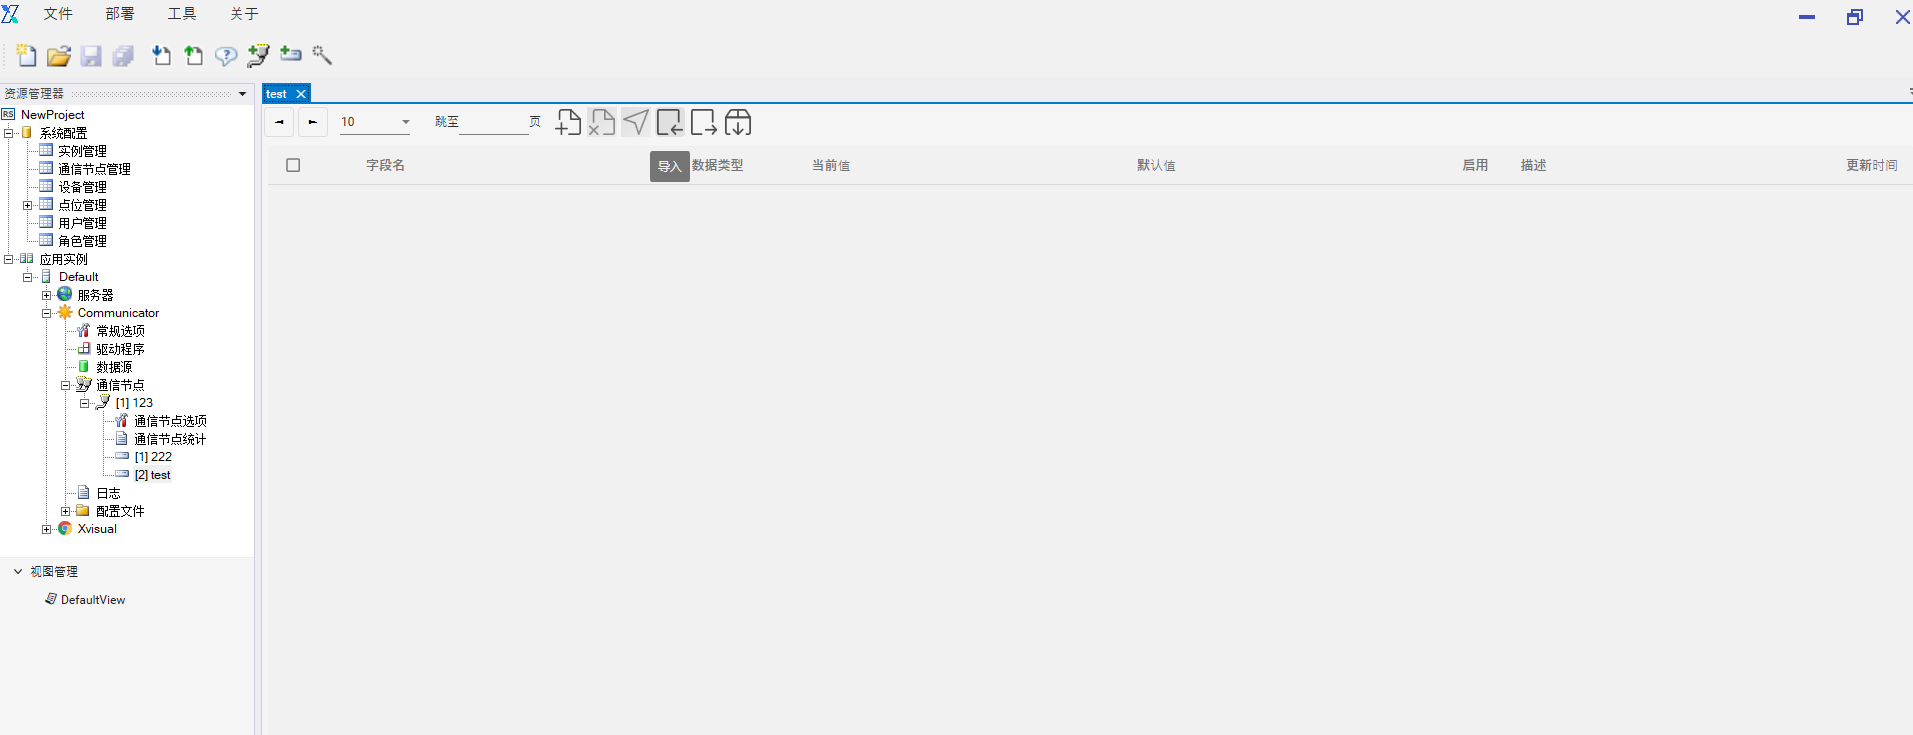
Task: Open the 文件 menu
Action: pyautogui.click(x=58, y=14)
